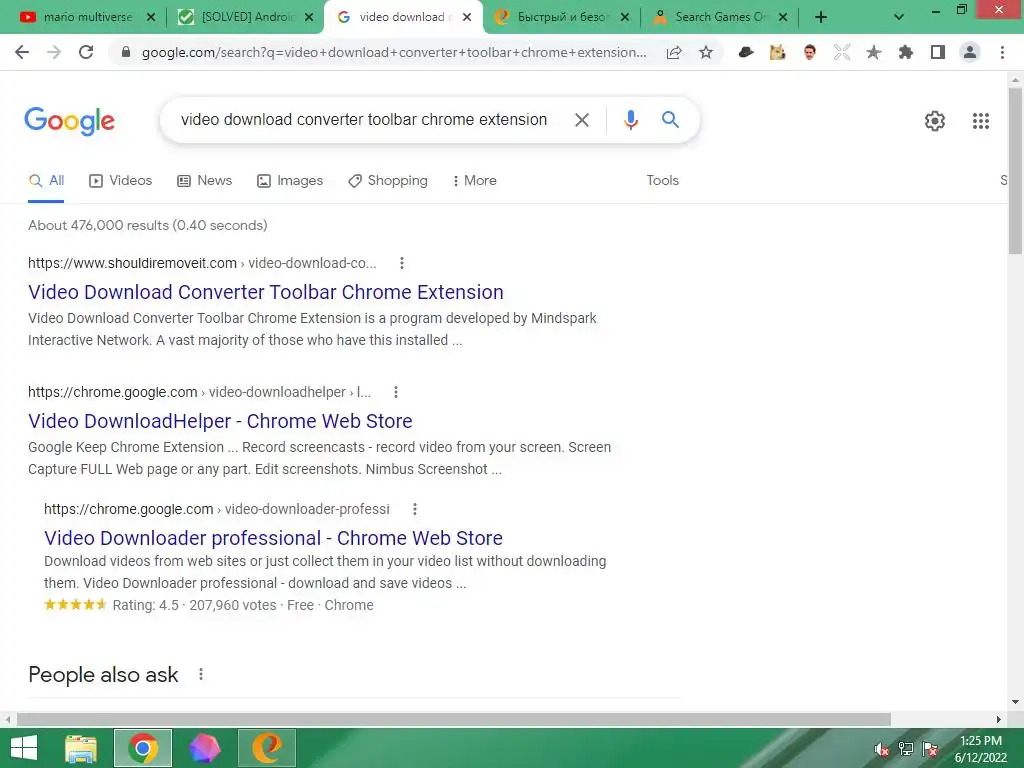Submit search with magnifier icon

point(670,120)
